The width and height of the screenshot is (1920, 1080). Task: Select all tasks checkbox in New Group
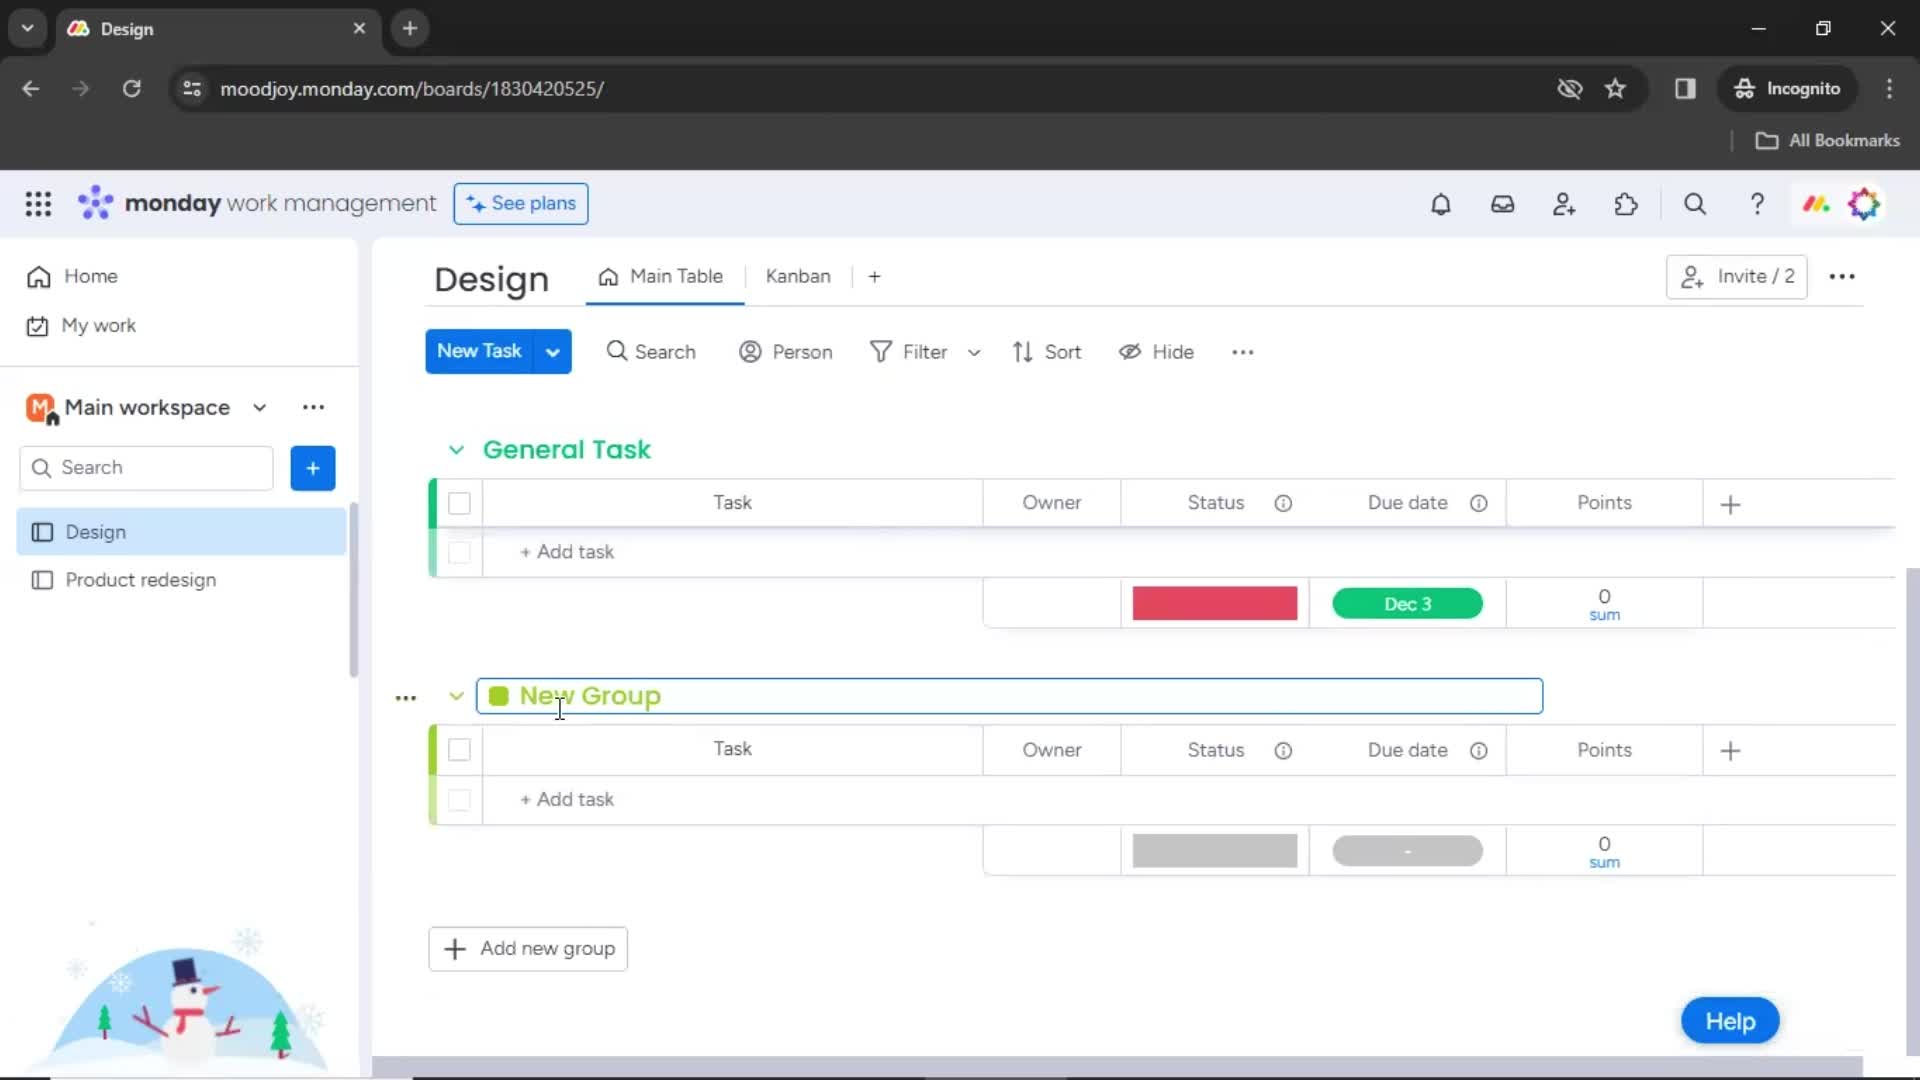(459, 749)
